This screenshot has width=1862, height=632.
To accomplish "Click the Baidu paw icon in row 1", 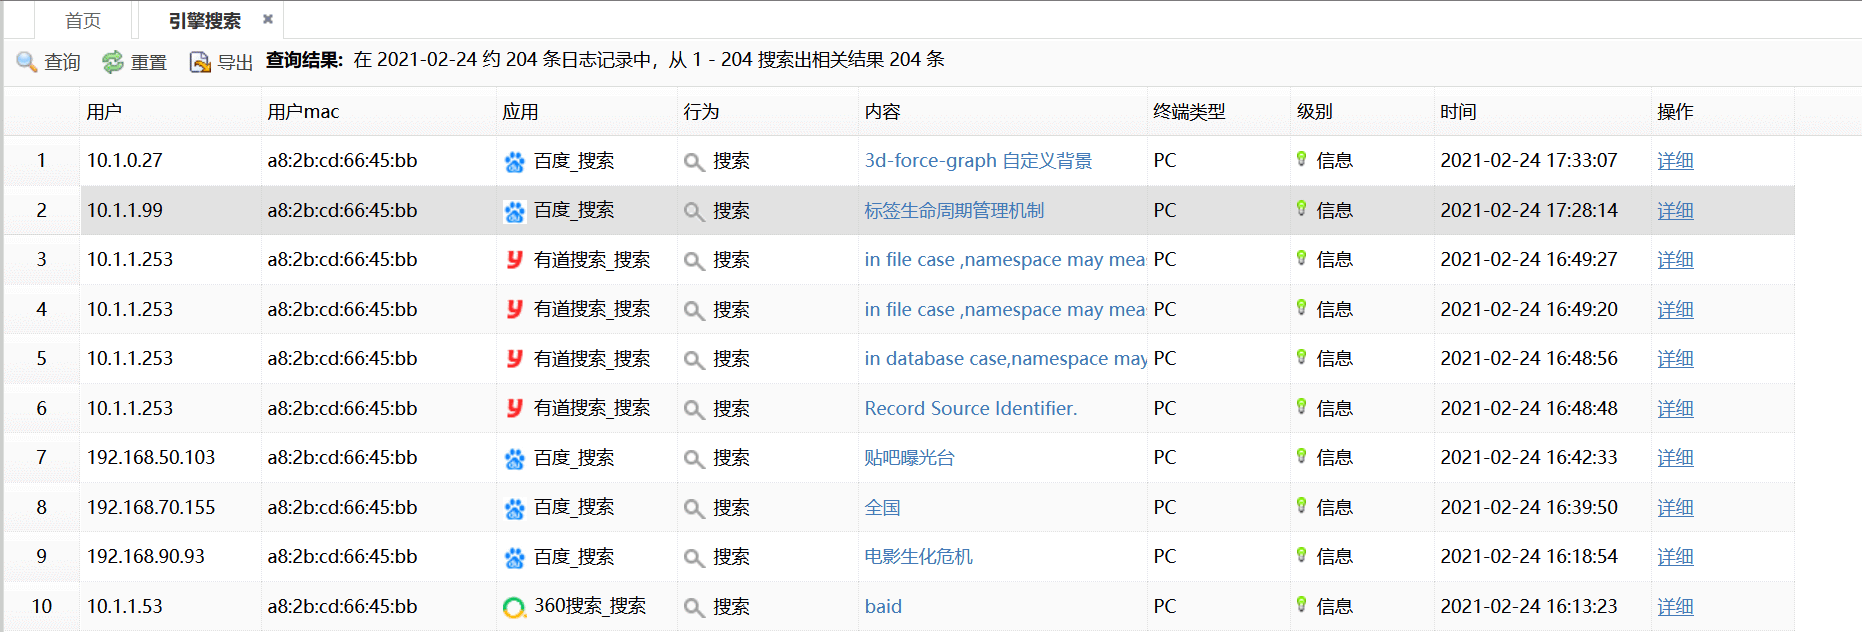I will tap(514, 162).
